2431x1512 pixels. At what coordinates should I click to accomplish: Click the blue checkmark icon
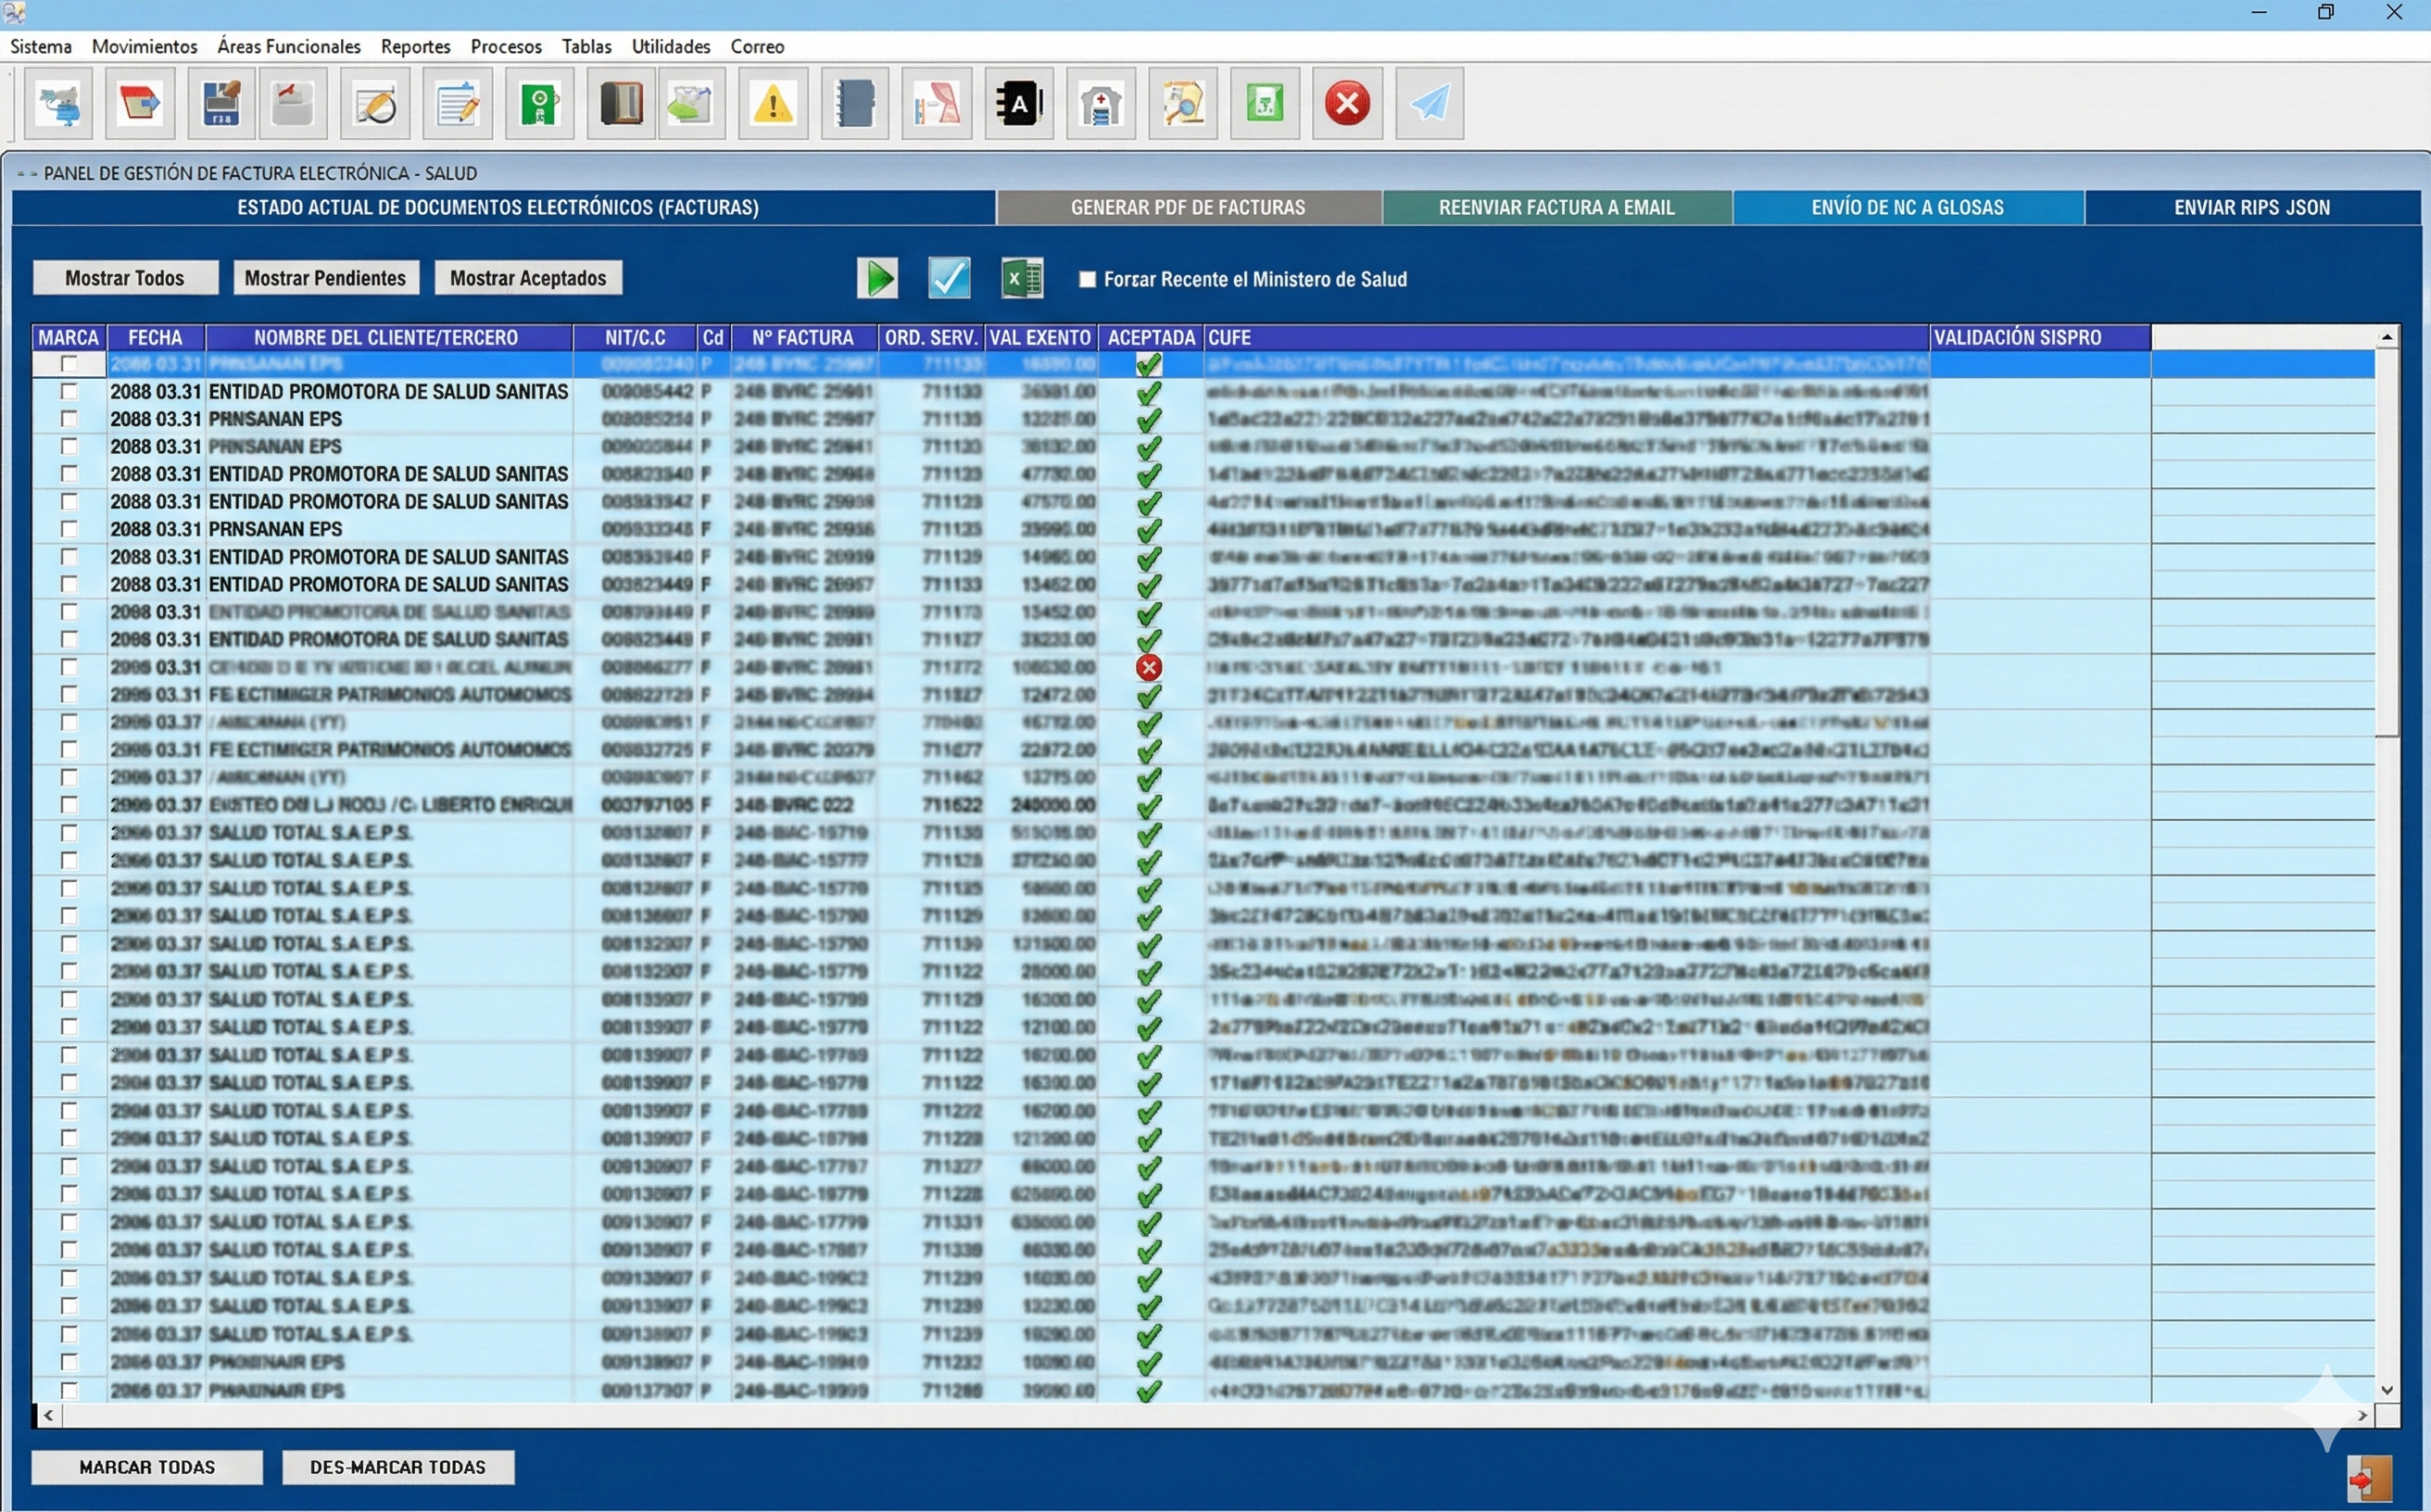point(948,278)
